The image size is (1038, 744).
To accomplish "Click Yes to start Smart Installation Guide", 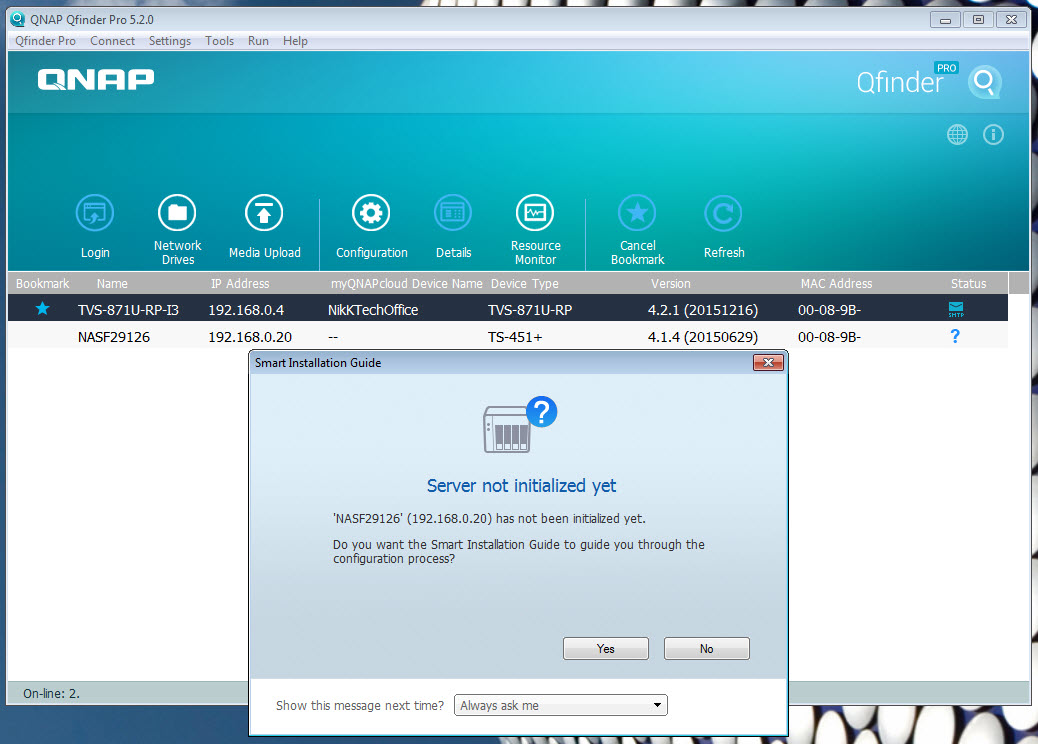I will (606, 649).
